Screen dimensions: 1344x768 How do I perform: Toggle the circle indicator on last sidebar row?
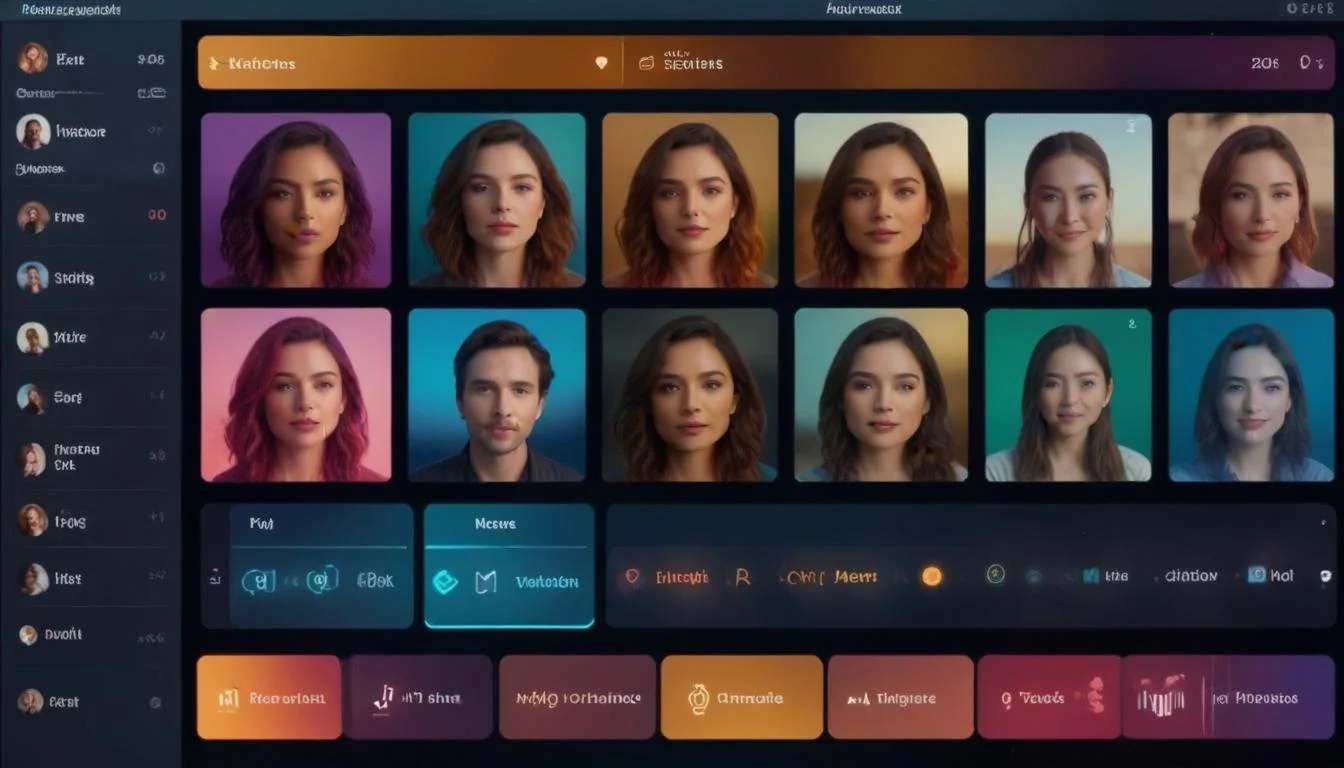point(155,702)
